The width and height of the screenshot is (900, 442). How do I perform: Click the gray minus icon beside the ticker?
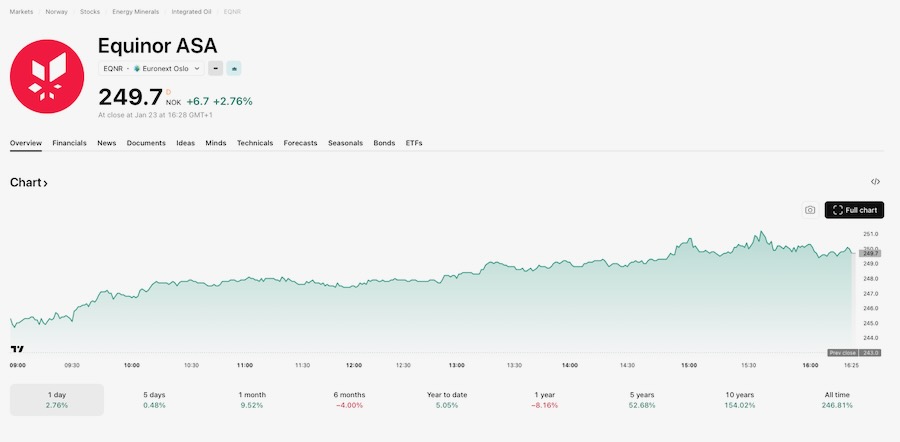(x=216, y=69)
